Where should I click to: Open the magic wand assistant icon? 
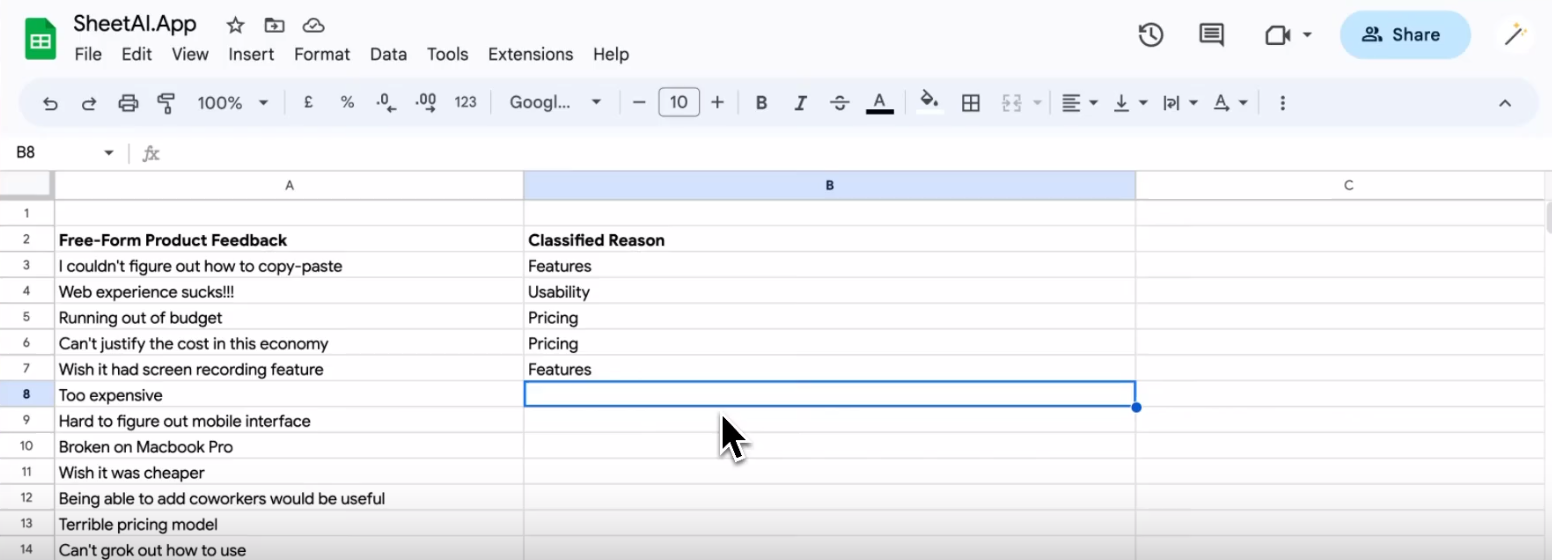click(x=1518, y=35)
